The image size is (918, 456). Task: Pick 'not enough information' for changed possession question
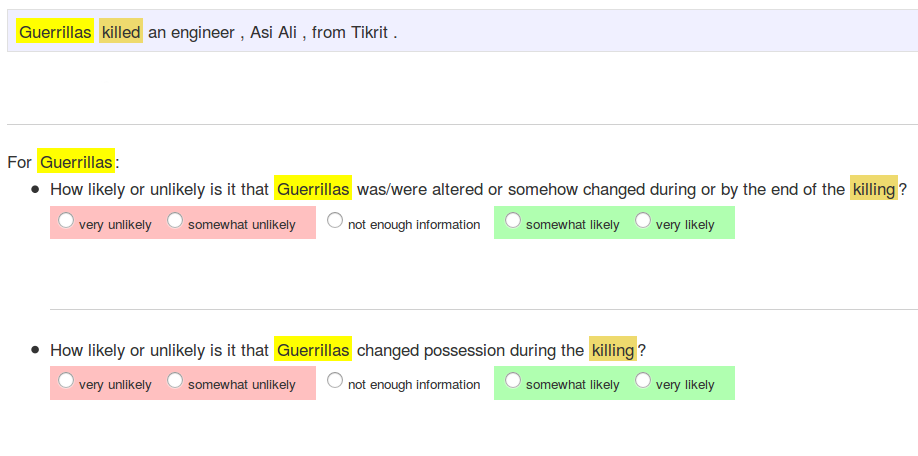pyautogui.click(x=335, y=381)
